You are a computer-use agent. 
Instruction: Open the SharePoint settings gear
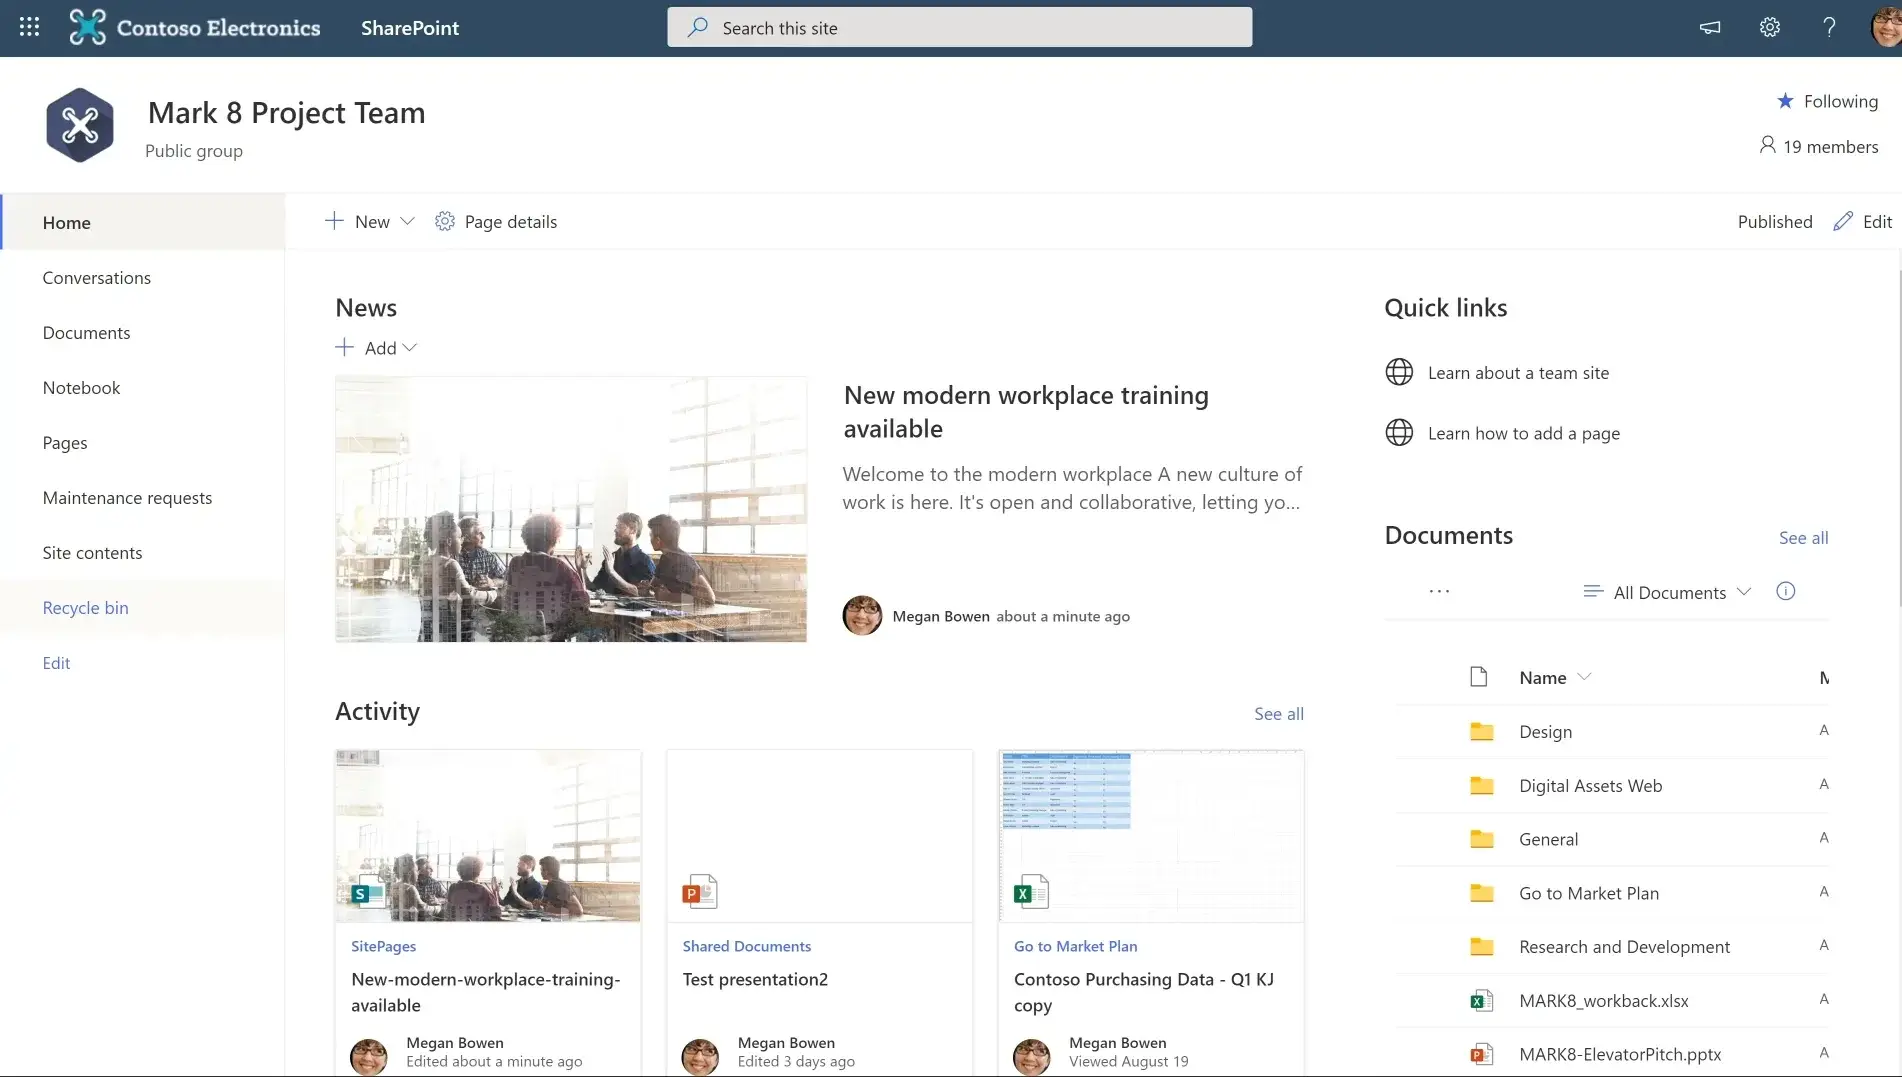1770,27
